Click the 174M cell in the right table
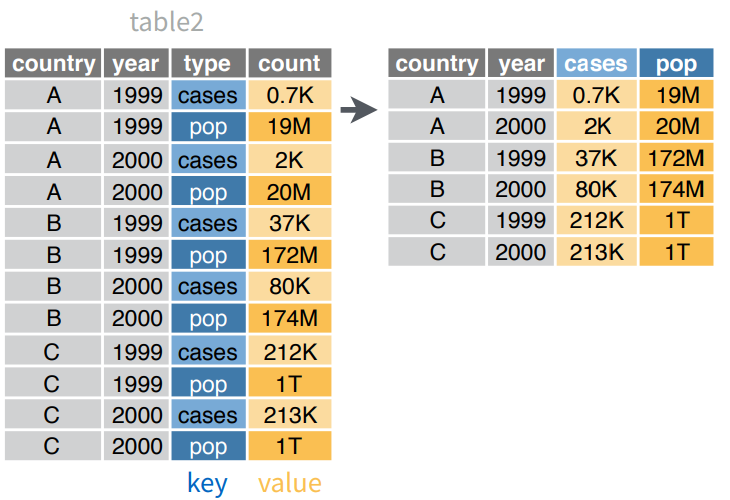The image size is (730, 500). pos(676,189)
